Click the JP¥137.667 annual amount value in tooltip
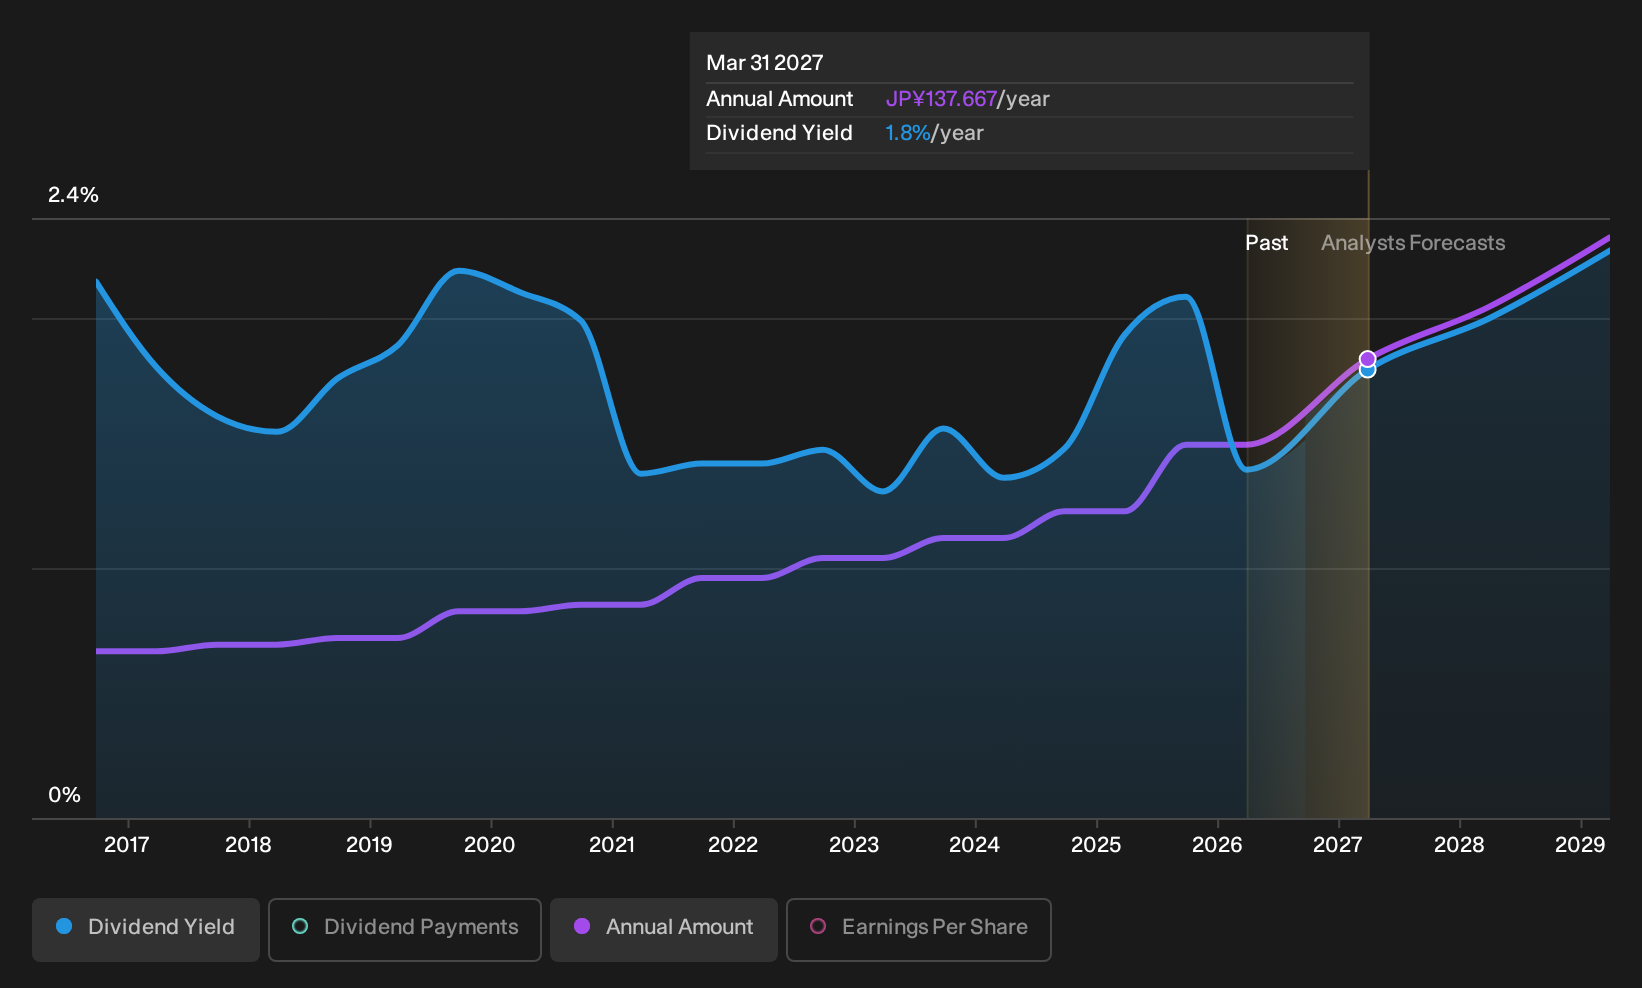Screen dimensions: 1642x988 click(941, 99)
